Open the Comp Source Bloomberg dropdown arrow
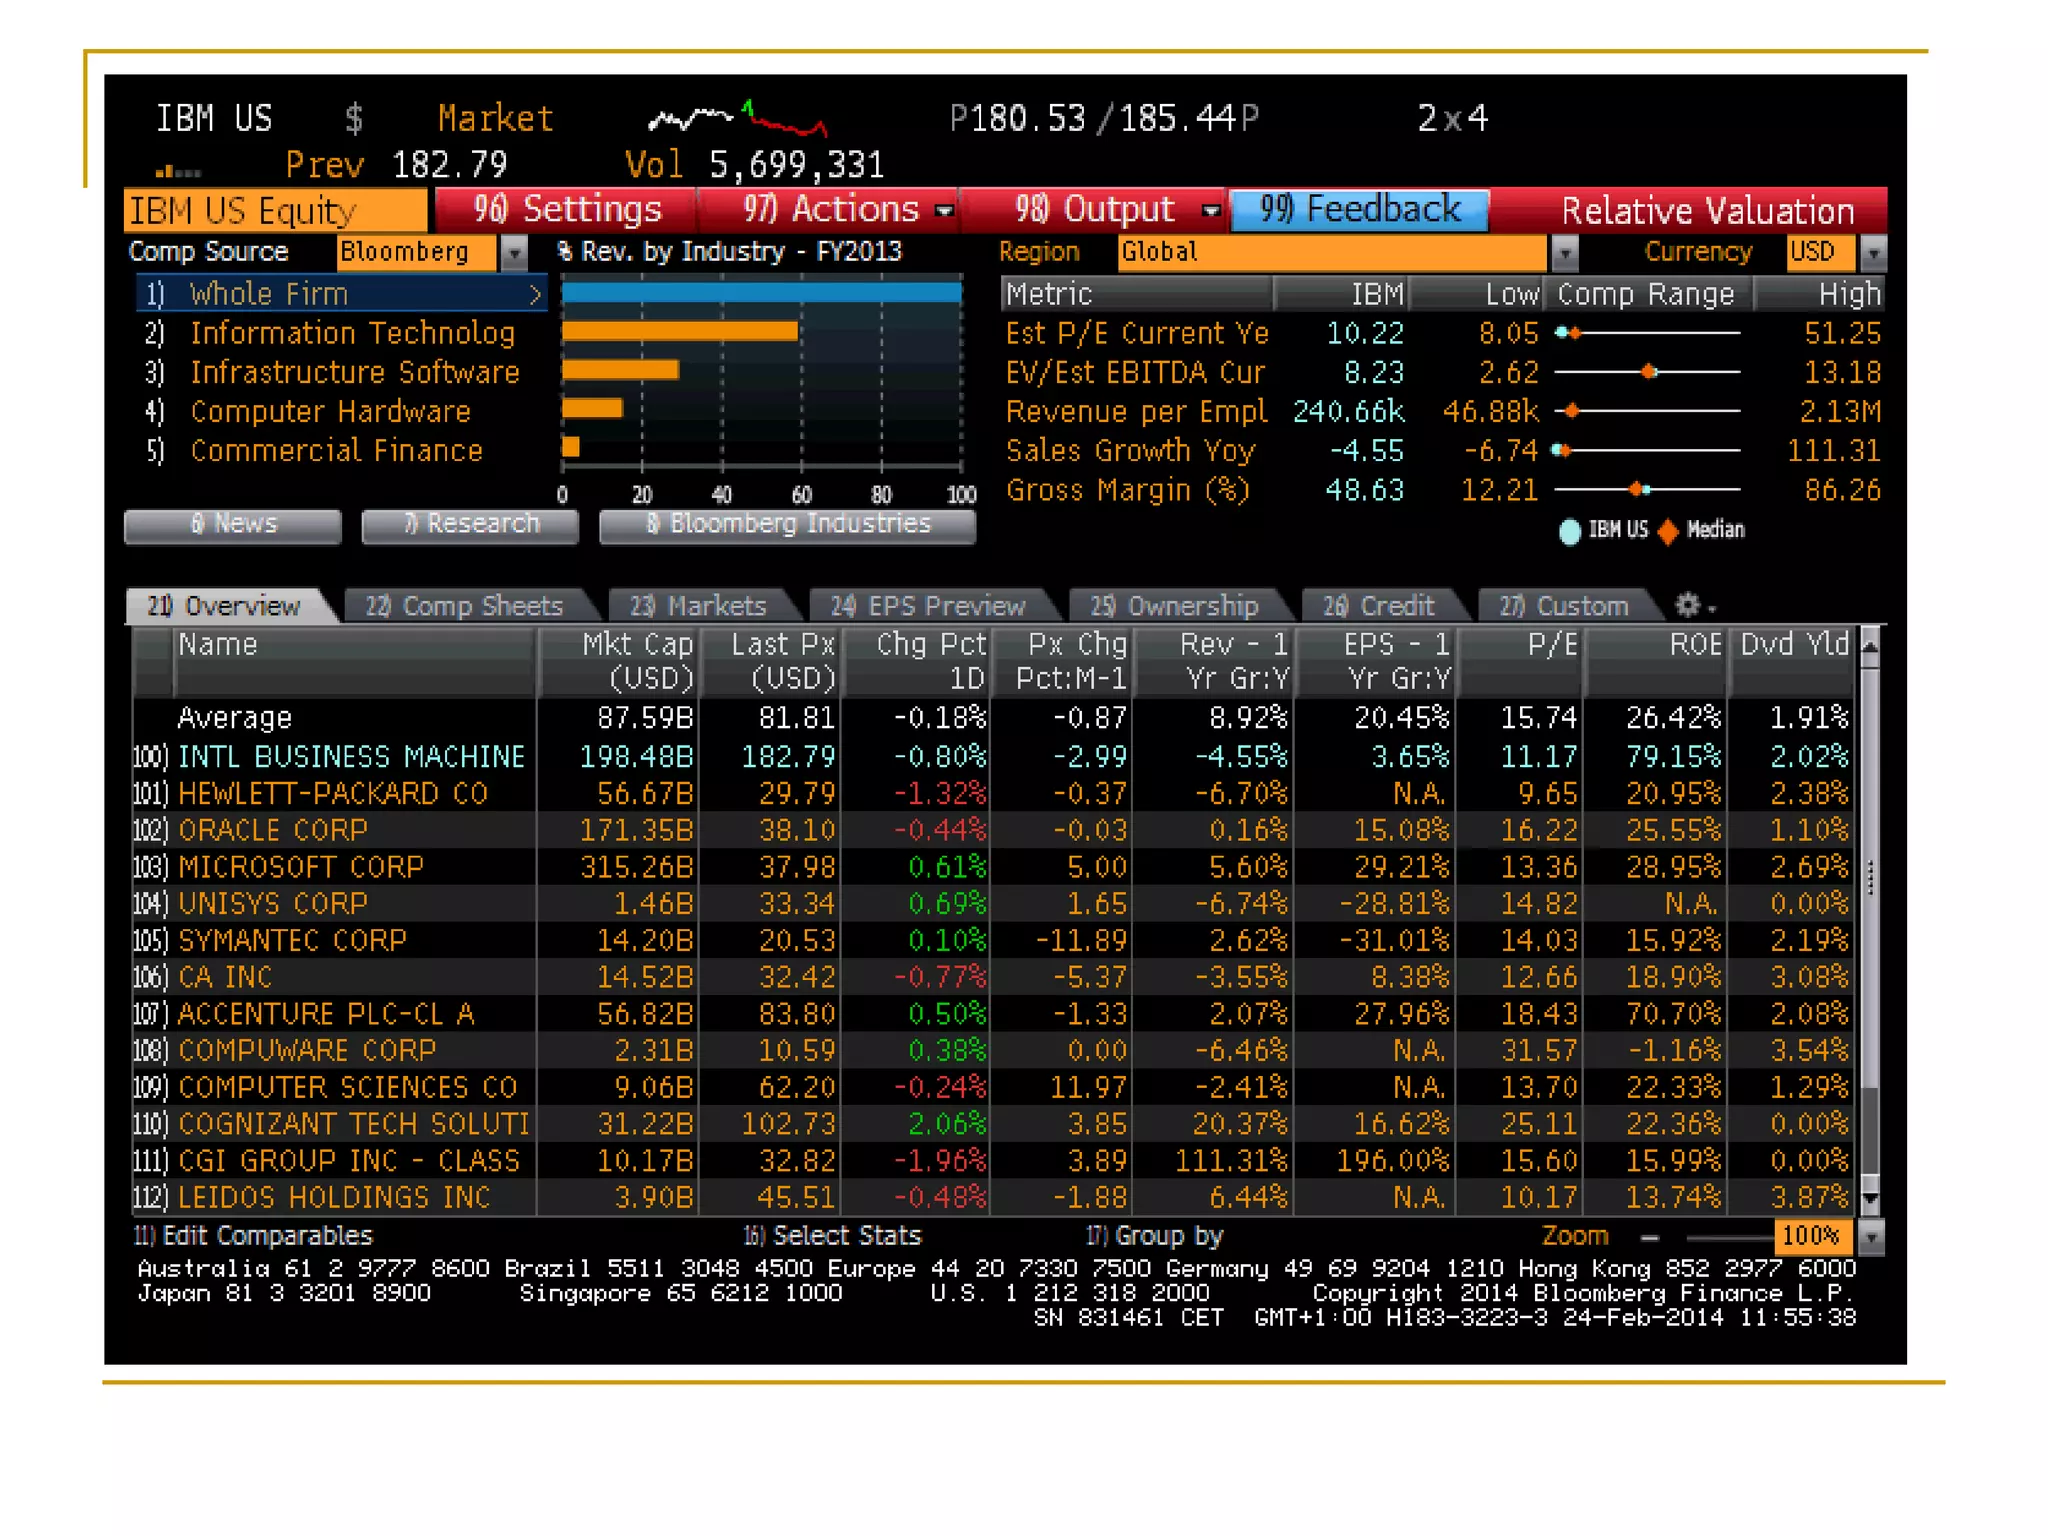This screenshot has width=2048, height=1536. (514, 253)
